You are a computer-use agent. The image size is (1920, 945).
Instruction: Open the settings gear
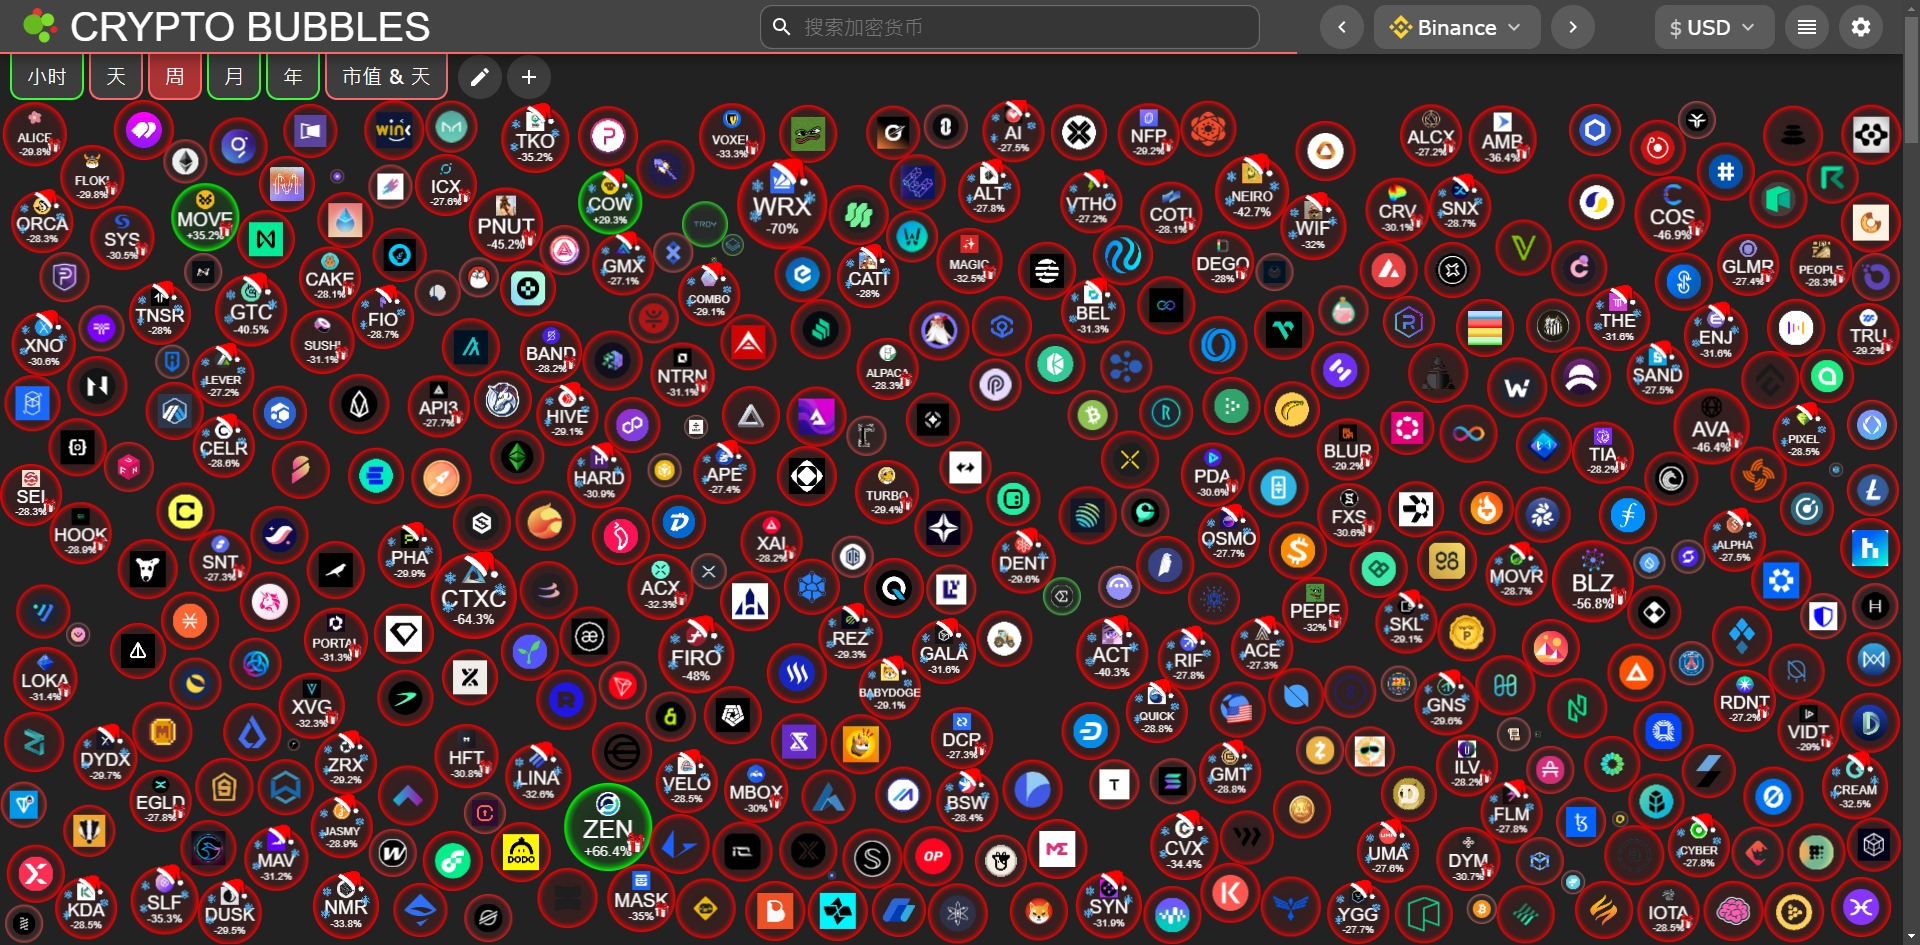click(1861, 27)
